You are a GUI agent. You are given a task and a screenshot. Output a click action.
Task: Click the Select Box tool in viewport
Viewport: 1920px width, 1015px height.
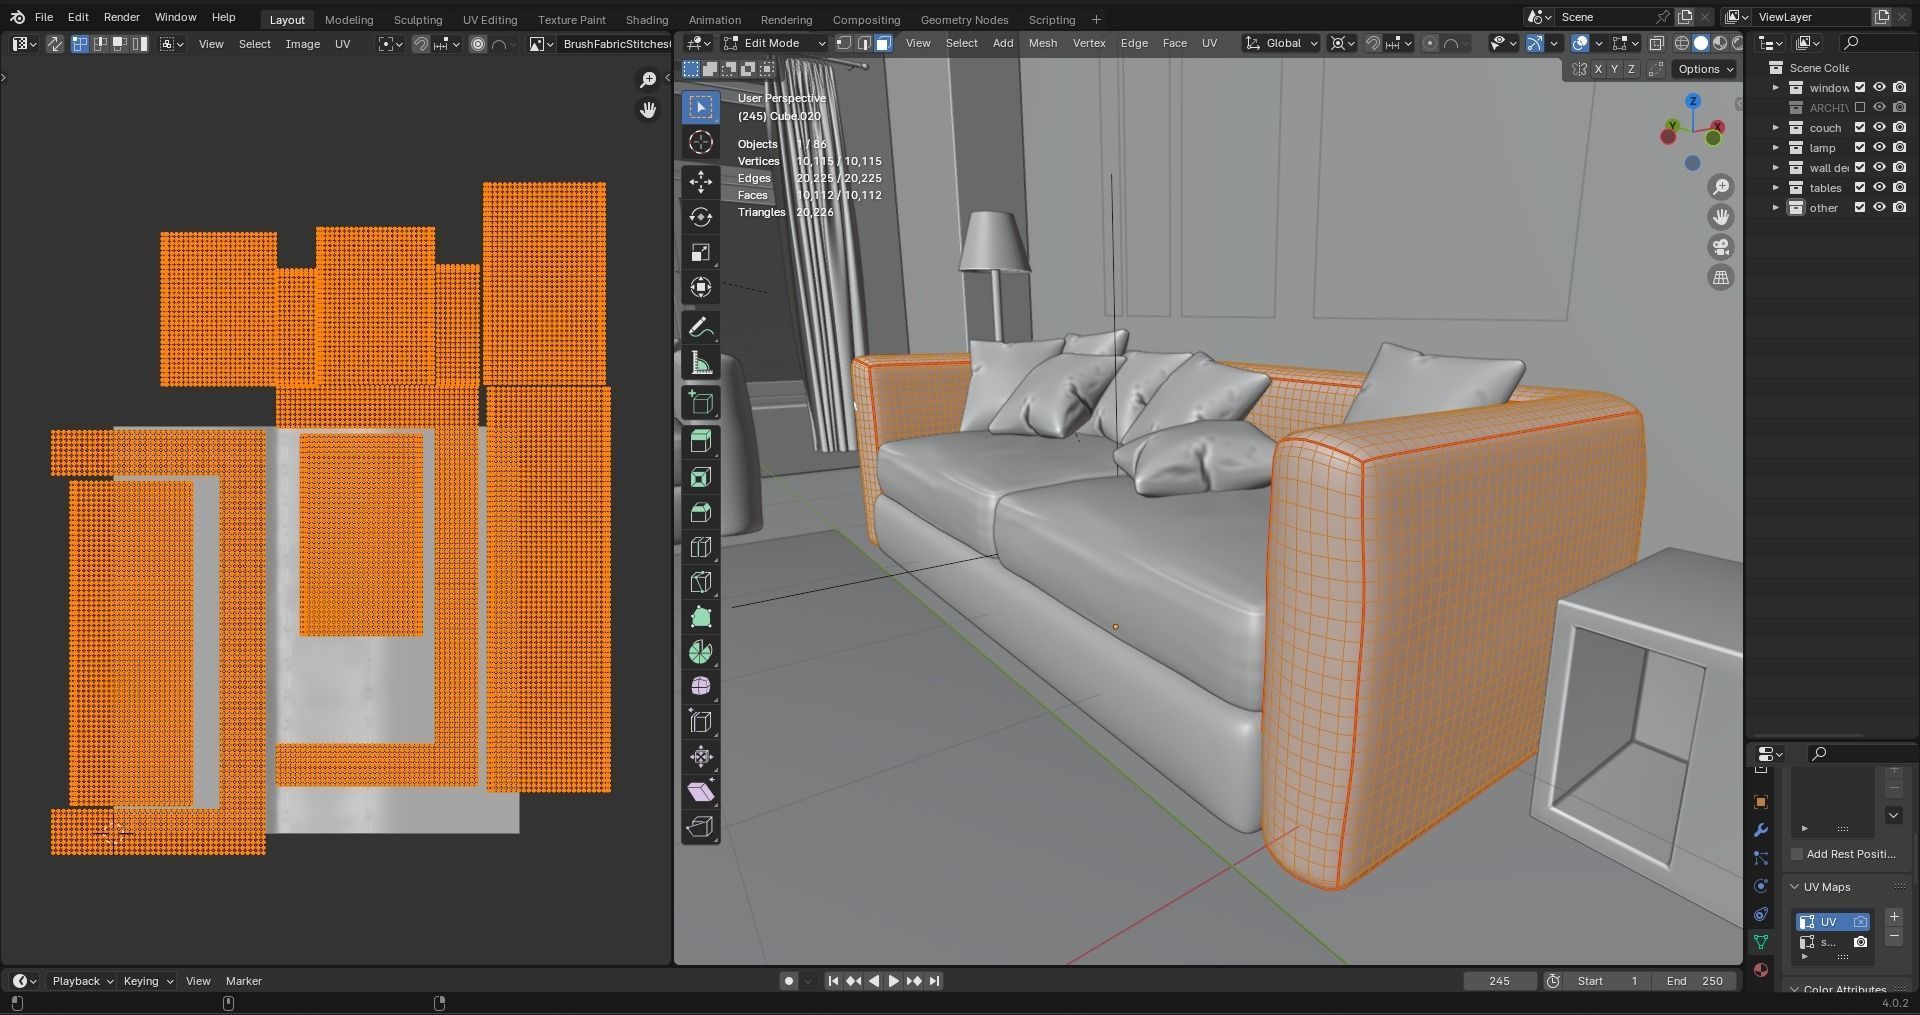(701, 107)
